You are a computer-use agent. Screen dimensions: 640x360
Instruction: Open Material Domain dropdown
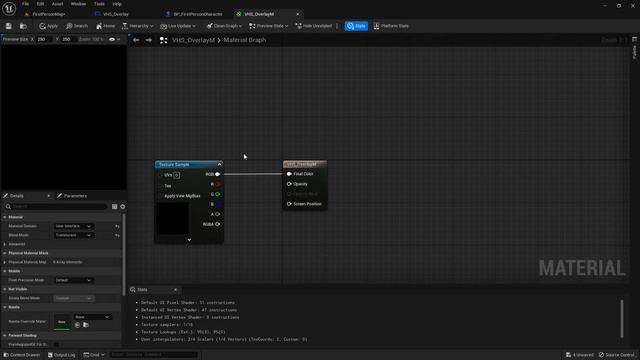73,226
